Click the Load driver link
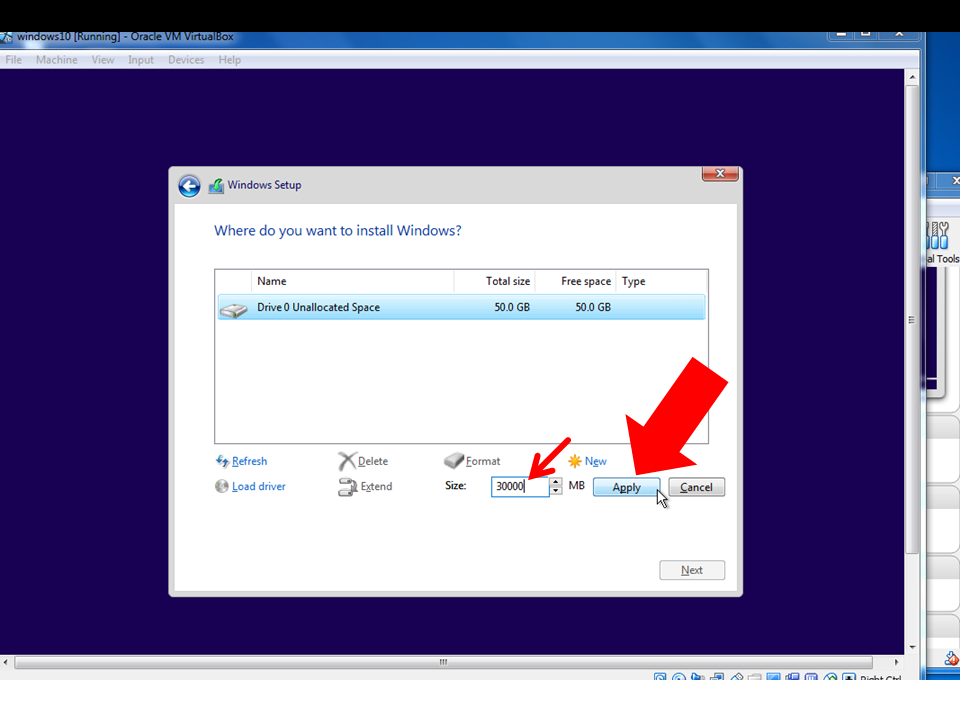960x720 pixels. coord(258,486)
